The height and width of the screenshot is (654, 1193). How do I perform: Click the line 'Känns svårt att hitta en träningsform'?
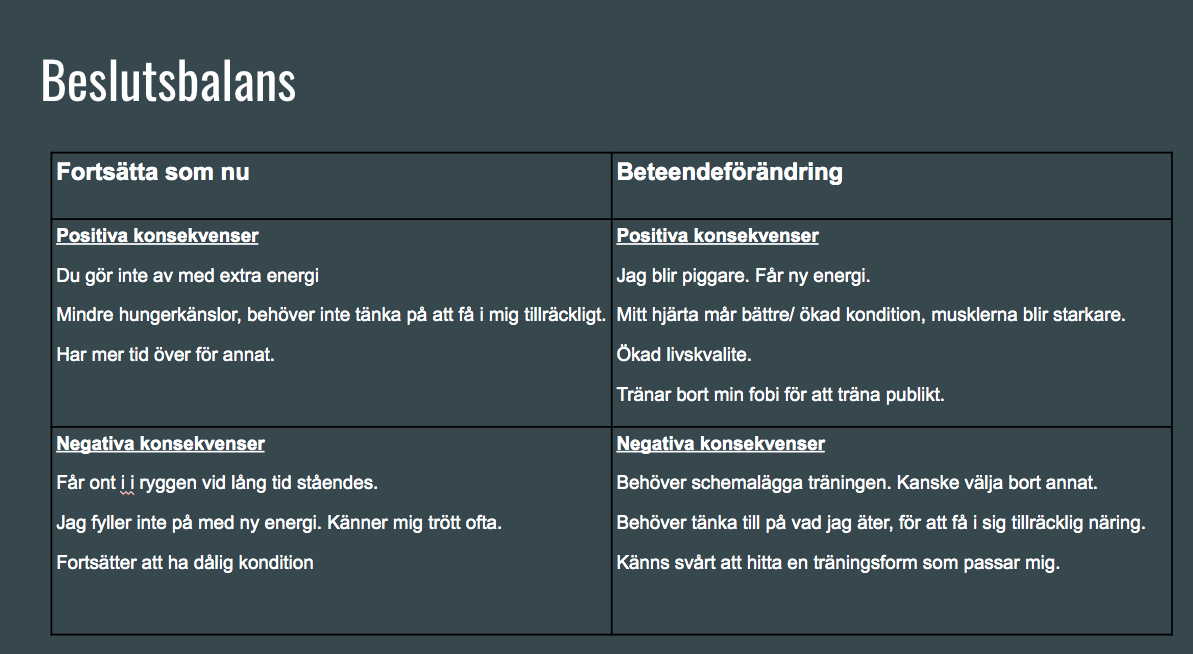pyautogui.click(x=838, y=563)
